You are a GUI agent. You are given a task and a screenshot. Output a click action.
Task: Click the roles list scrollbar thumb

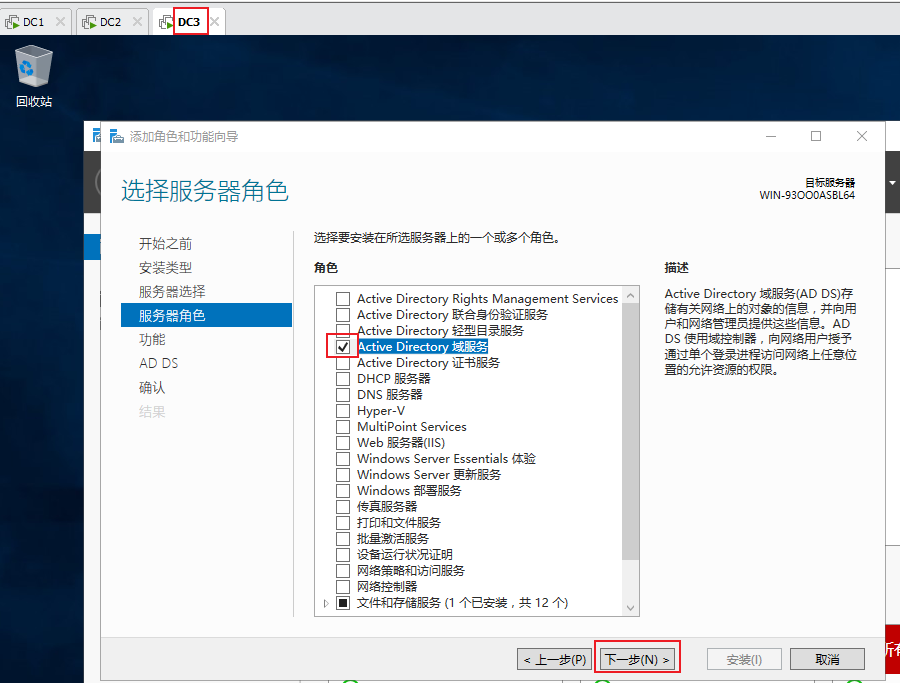pos(630,432)
